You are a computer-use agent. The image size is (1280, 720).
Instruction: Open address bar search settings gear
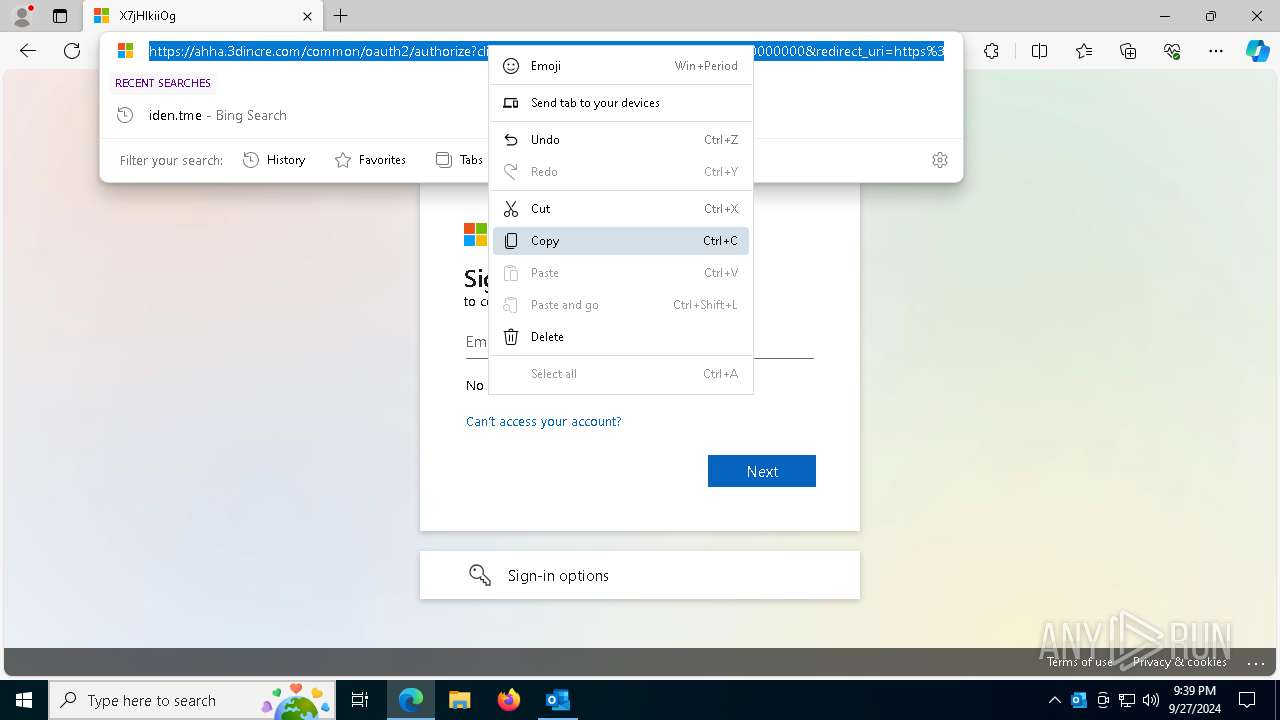point(940,160)
